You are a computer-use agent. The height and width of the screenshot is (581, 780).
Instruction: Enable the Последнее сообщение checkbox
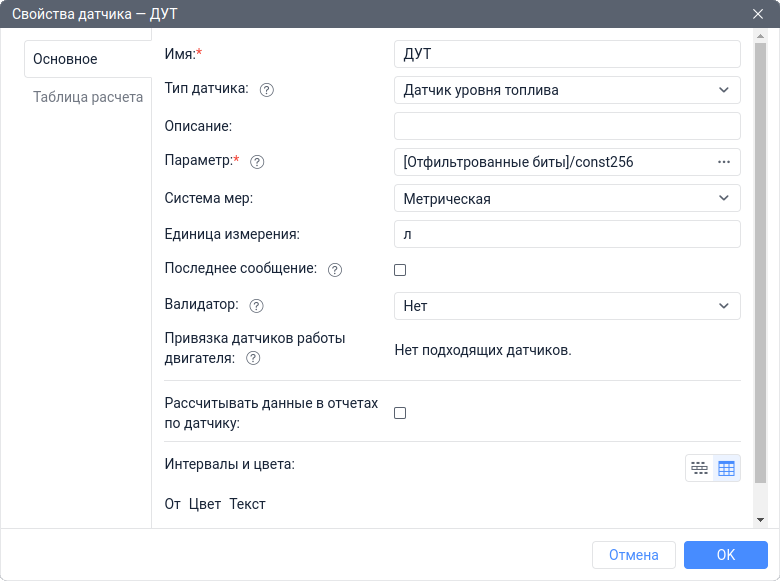400,270
